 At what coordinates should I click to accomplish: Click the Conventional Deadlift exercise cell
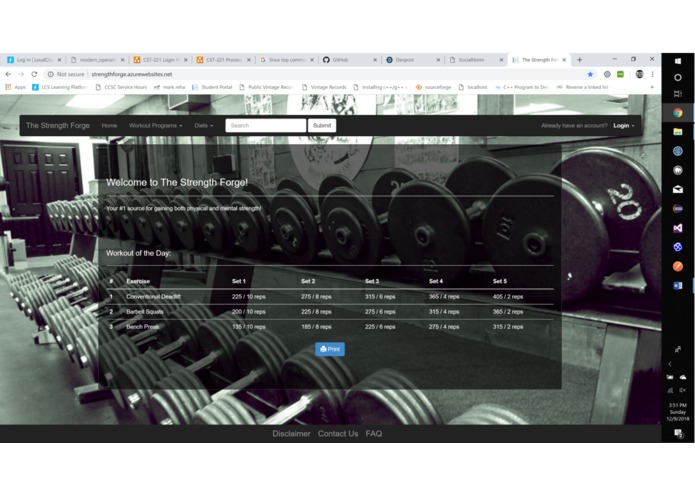click(x=153, y=296)
